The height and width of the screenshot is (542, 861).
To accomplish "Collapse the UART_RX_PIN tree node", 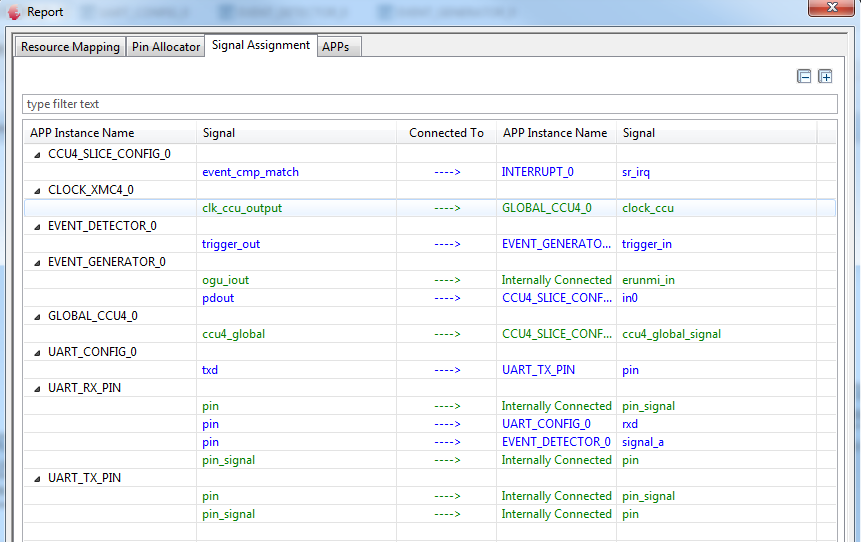I will pyautogui.click(x=37, y=389).
